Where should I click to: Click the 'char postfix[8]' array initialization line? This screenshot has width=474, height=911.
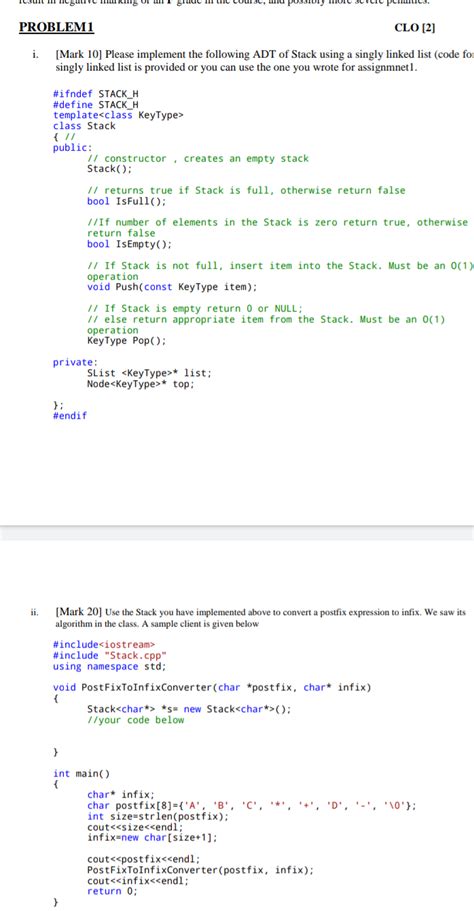pyautogui.click(x=252, y=806)
